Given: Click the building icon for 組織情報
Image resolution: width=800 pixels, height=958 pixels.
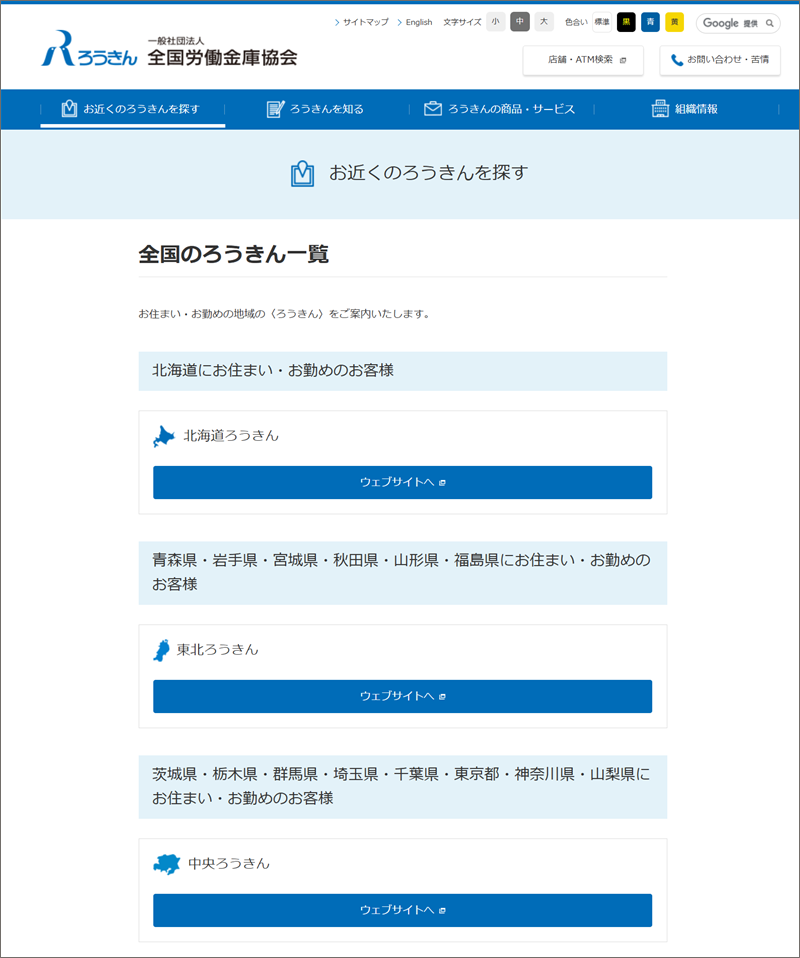Looking at the screenshot, I should coord(660,109).
